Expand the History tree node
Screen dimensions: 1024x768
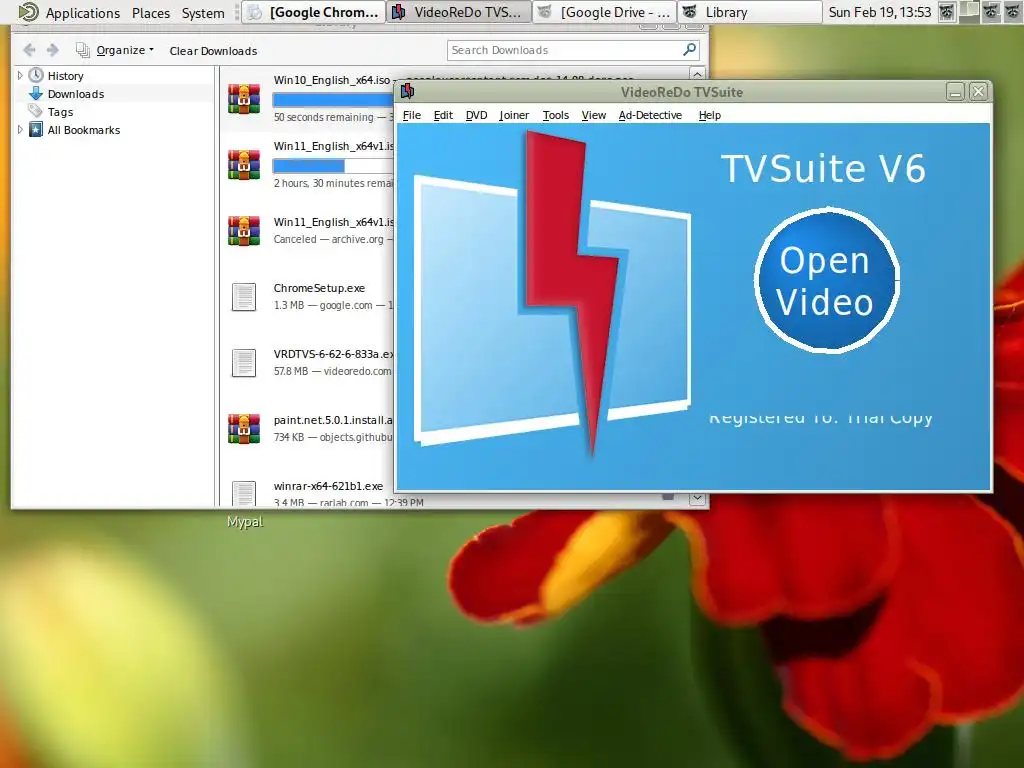(x=20, y=76)
